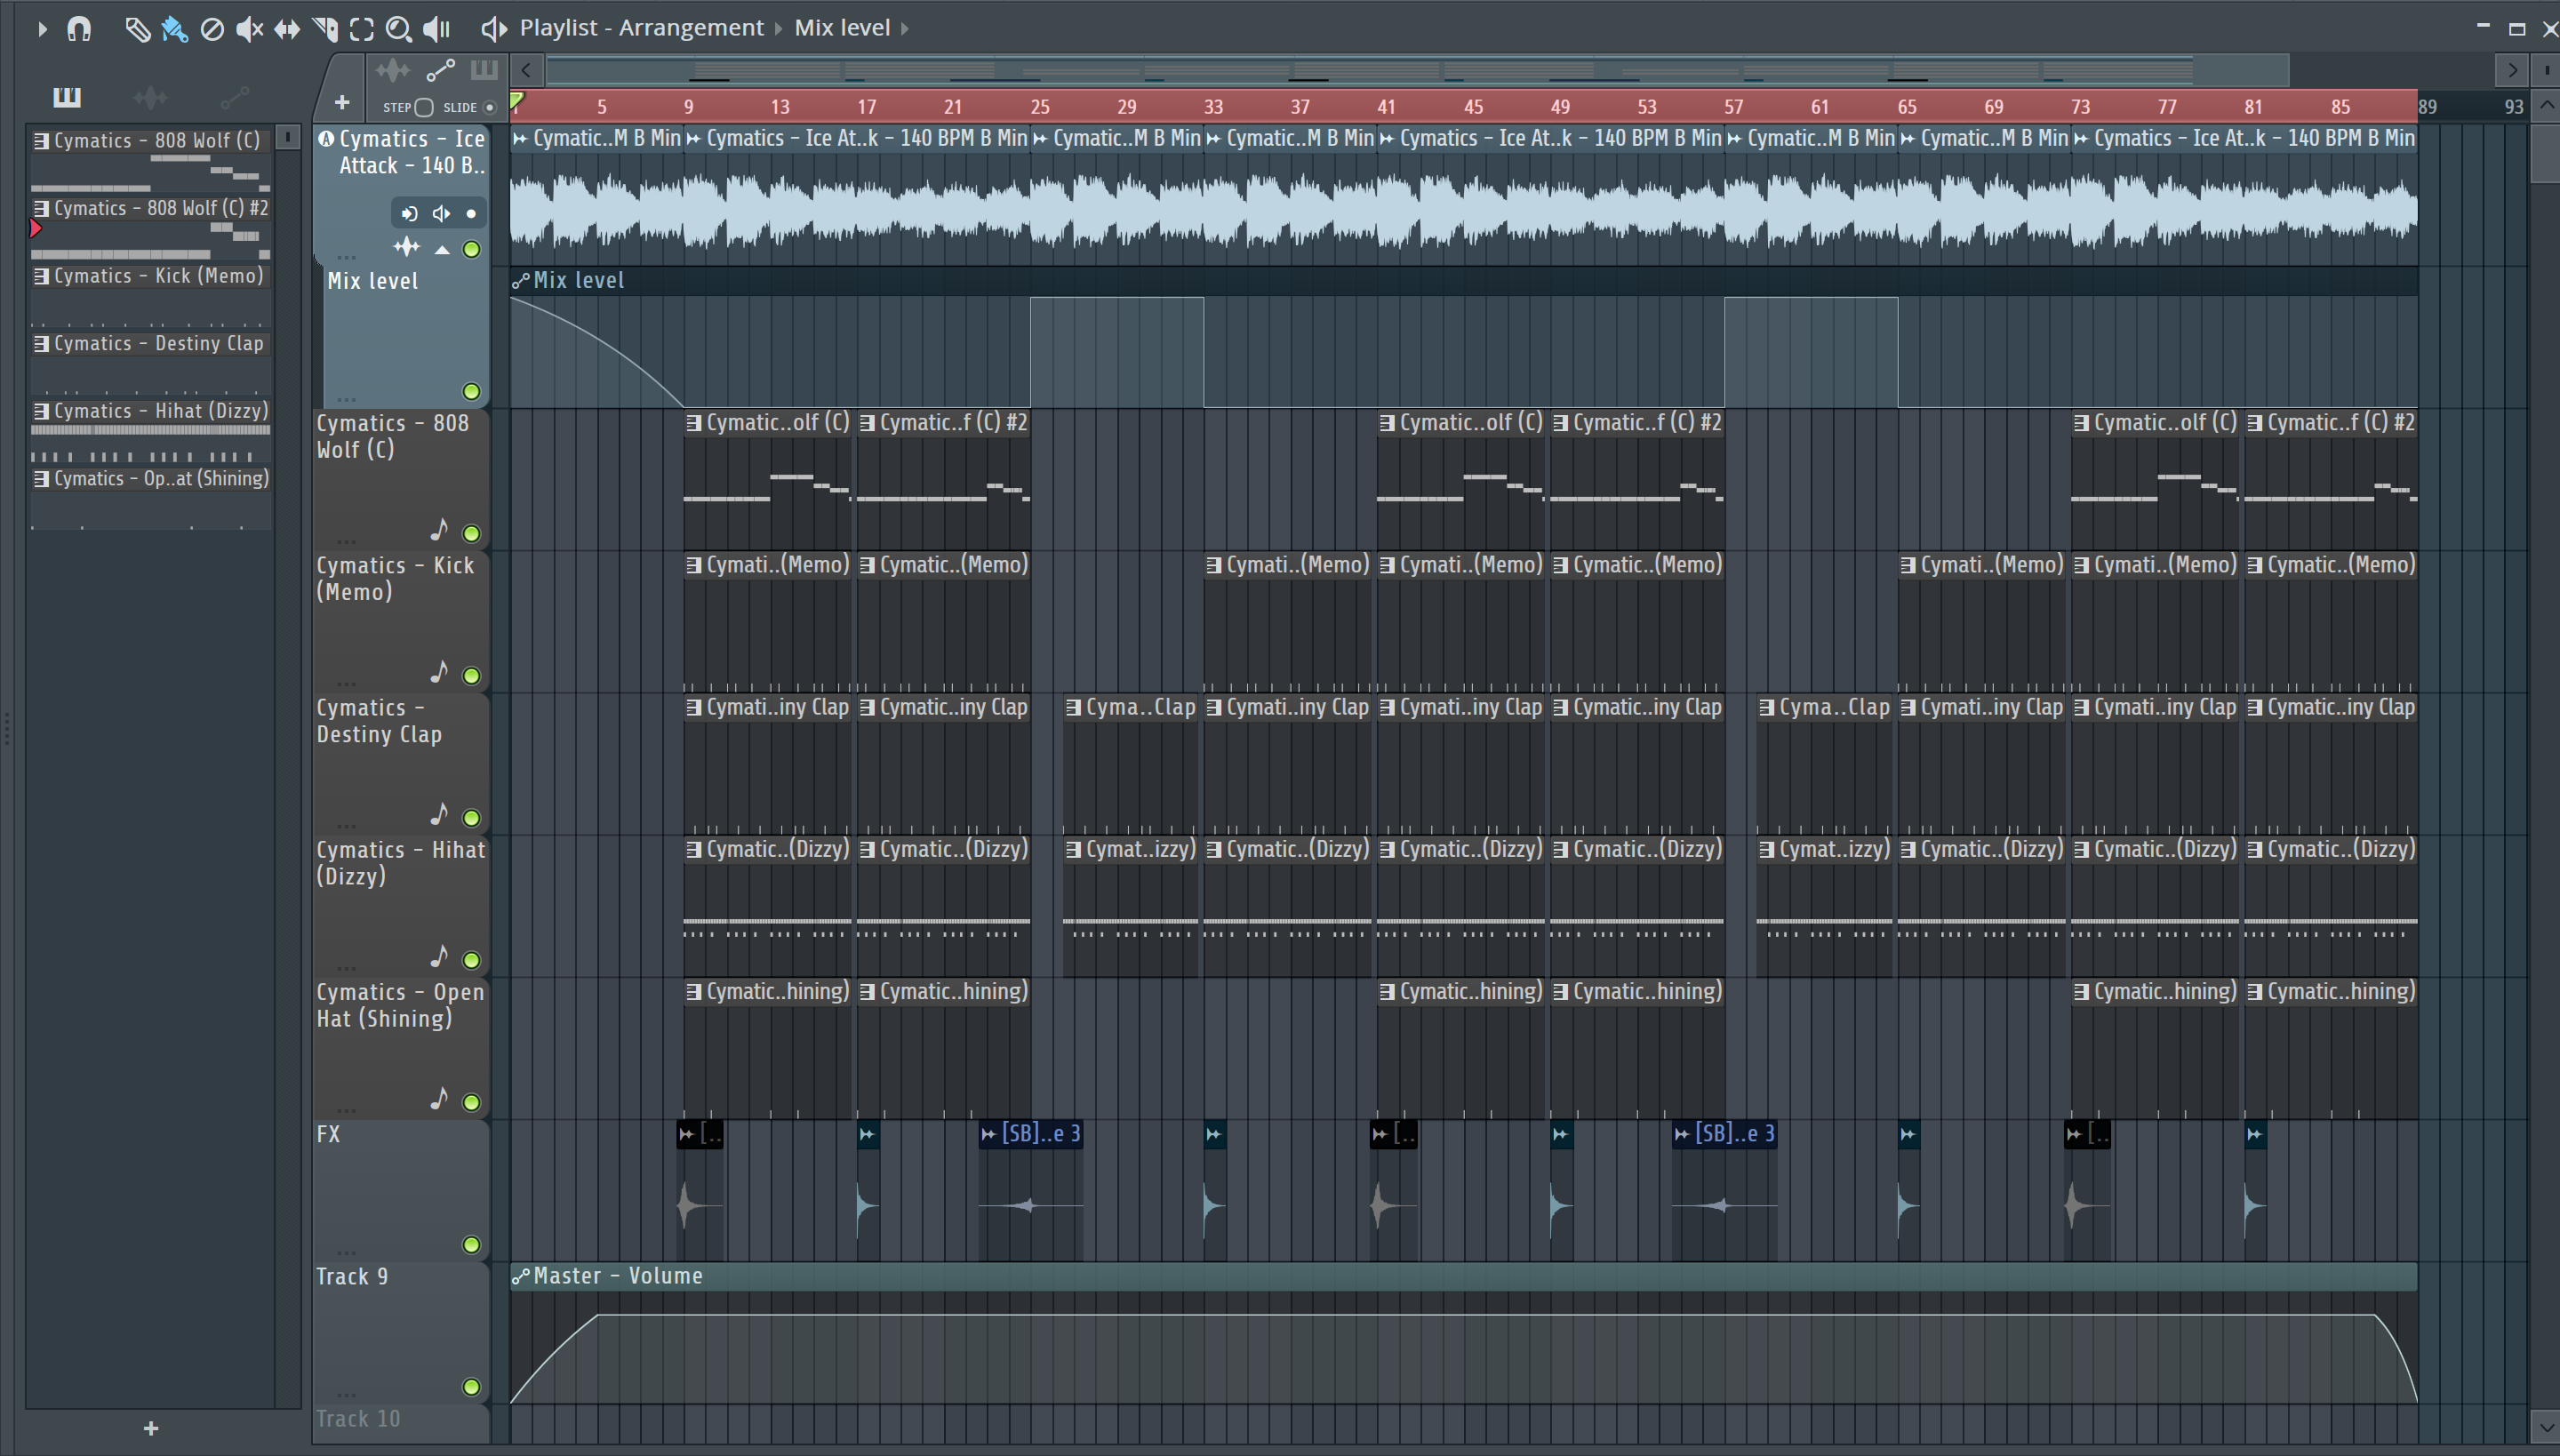Click the speaker output icon on Ice Attack track
The width and height of the screenshot is (2560, 1456).
pos(441,213)
